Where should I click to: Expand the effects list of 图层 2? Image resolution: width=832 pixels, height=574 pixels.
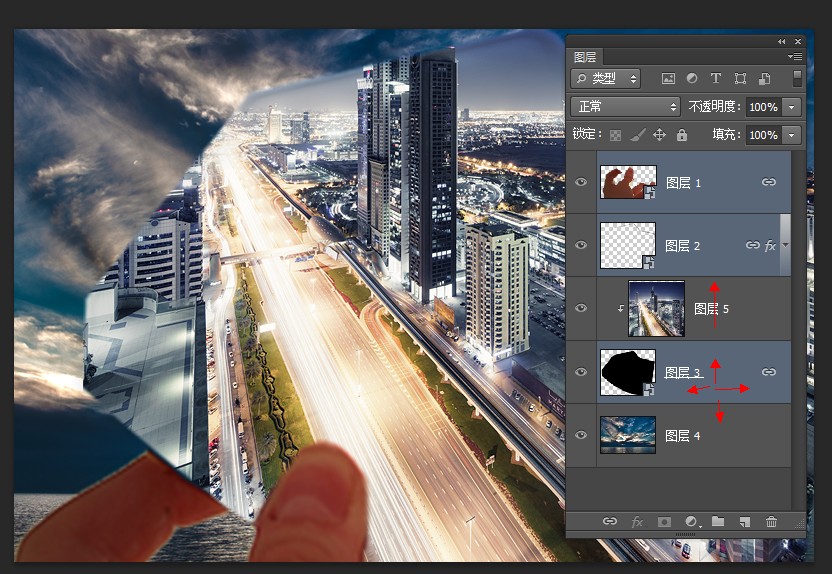pos(785,245)
